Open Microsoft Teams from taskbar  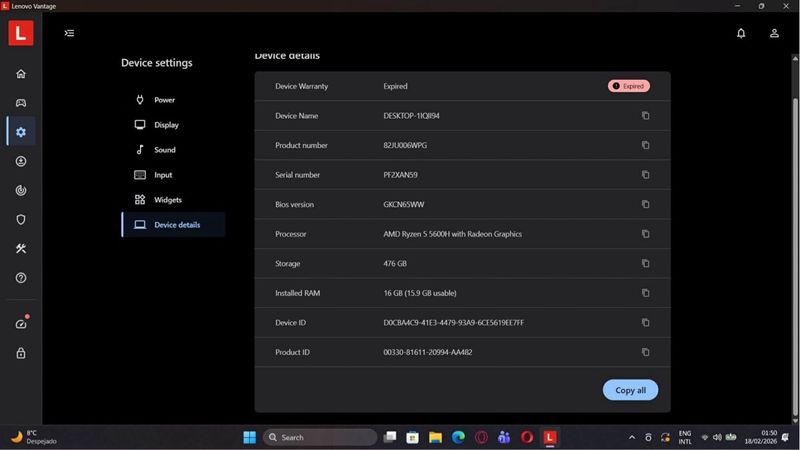(x=504, y=437)
